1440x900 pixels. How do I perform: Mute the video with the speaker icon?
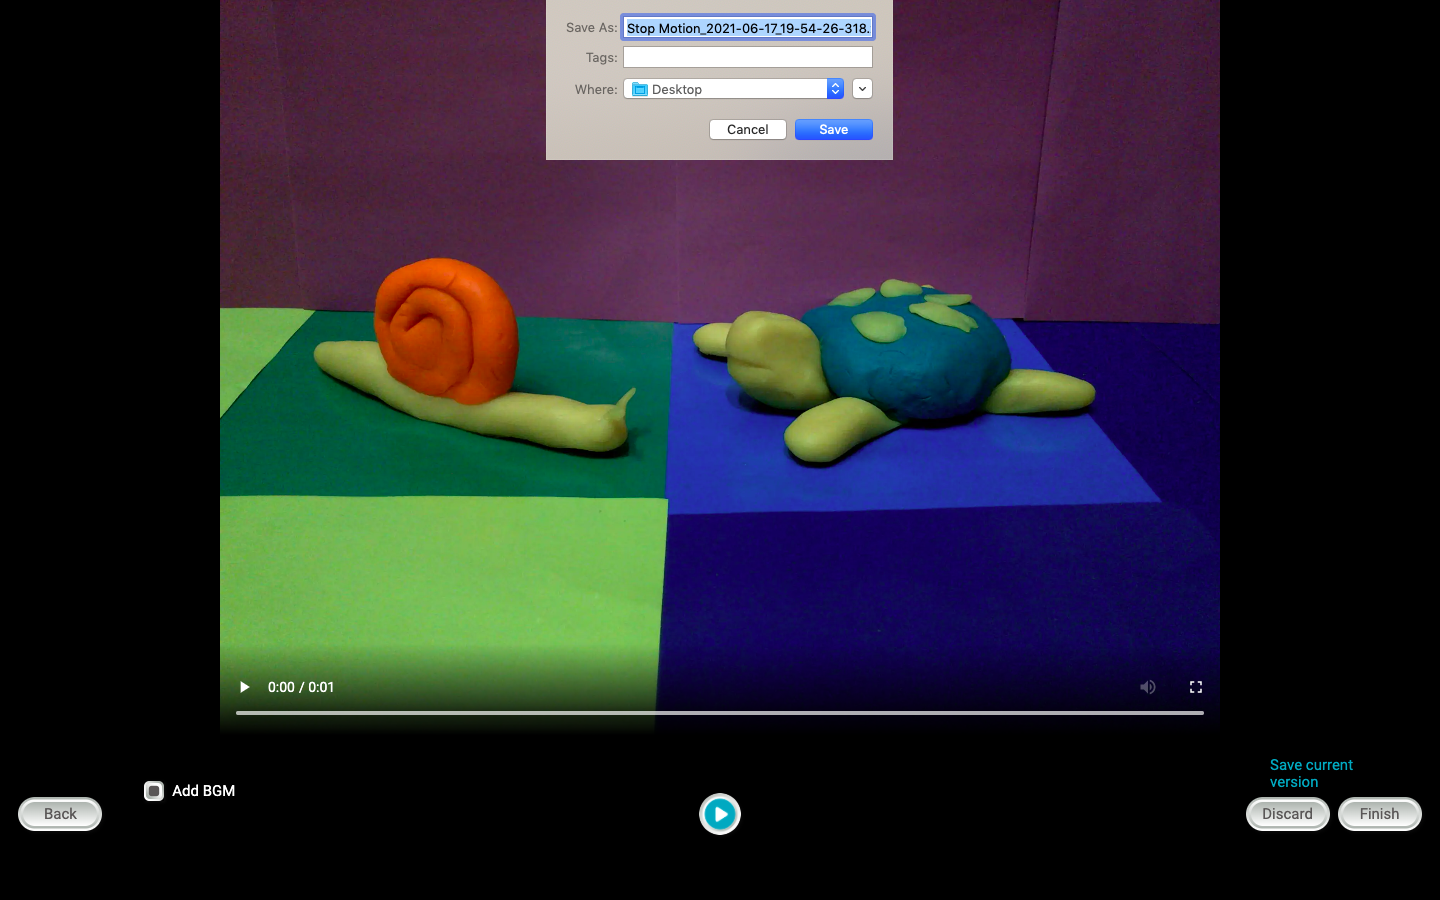pos(1147,687)
